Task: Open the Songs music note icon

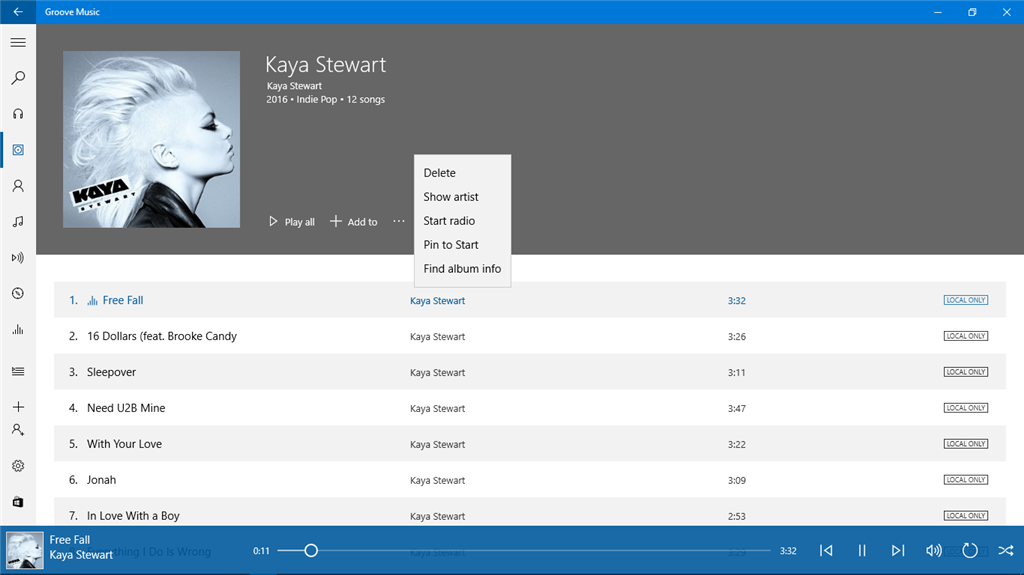Action: pos(18,222)
